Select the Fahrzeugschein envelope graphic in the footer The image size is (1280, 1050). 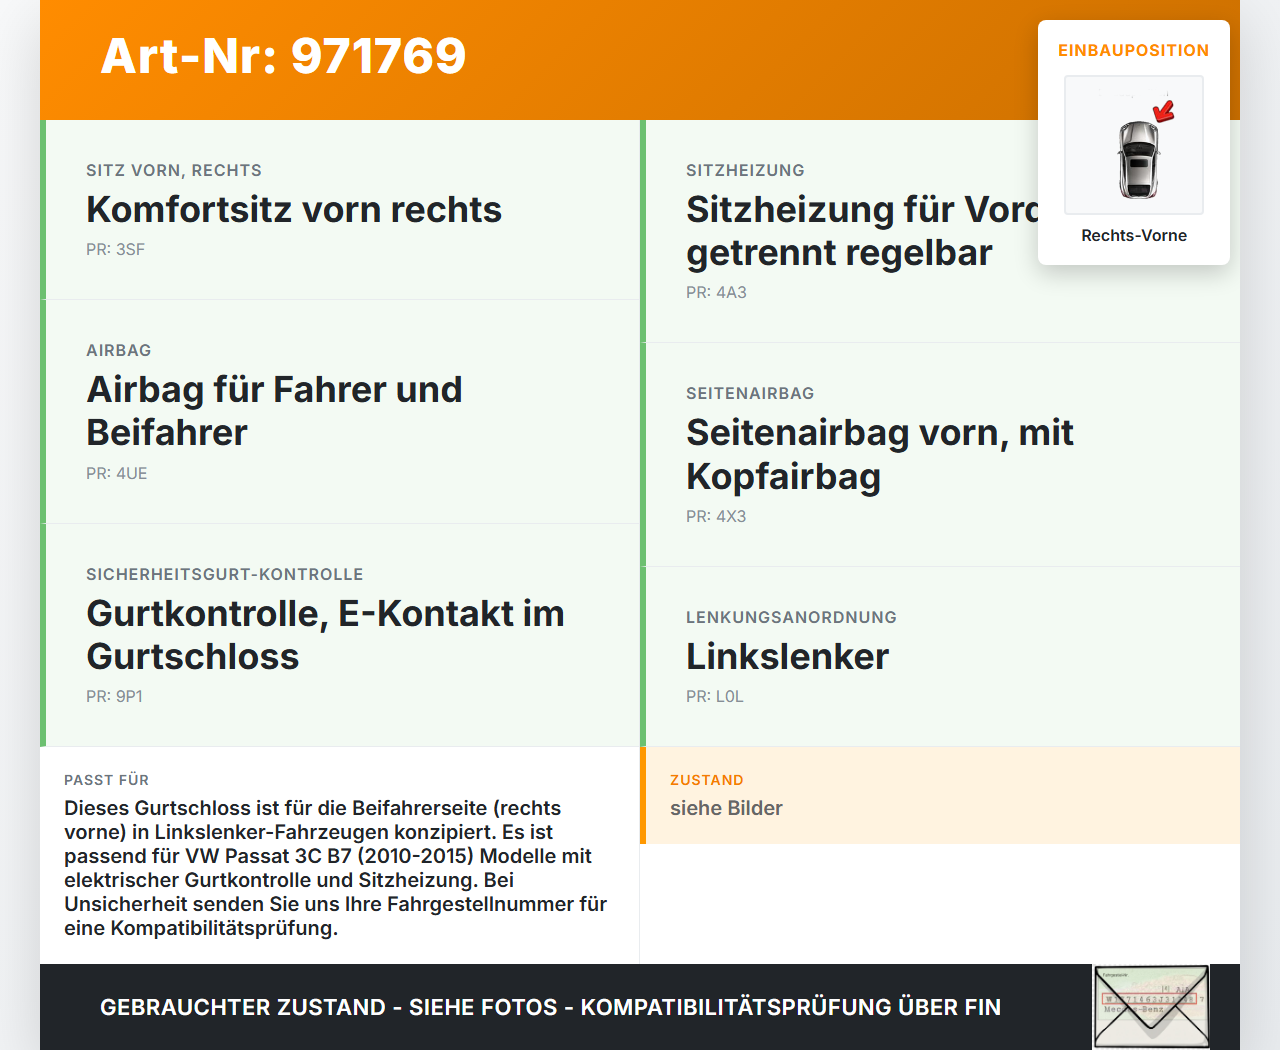(x=1150, y=1005)
